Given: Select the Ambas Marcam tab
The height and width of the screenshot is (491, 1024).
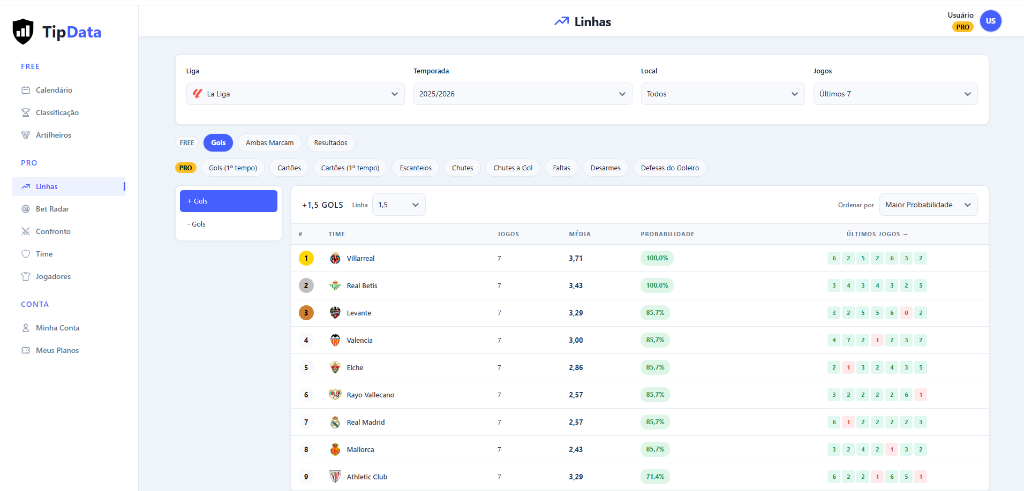Looking at the screenshot, I should pos(270,142).
